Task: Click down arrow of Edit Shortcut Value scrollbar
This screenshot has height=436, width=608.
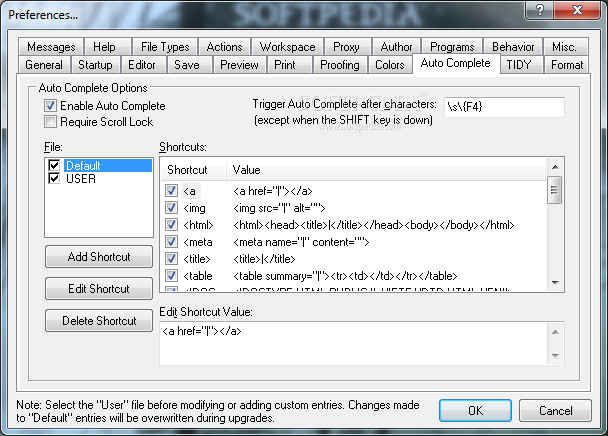Action: [555, 355]
